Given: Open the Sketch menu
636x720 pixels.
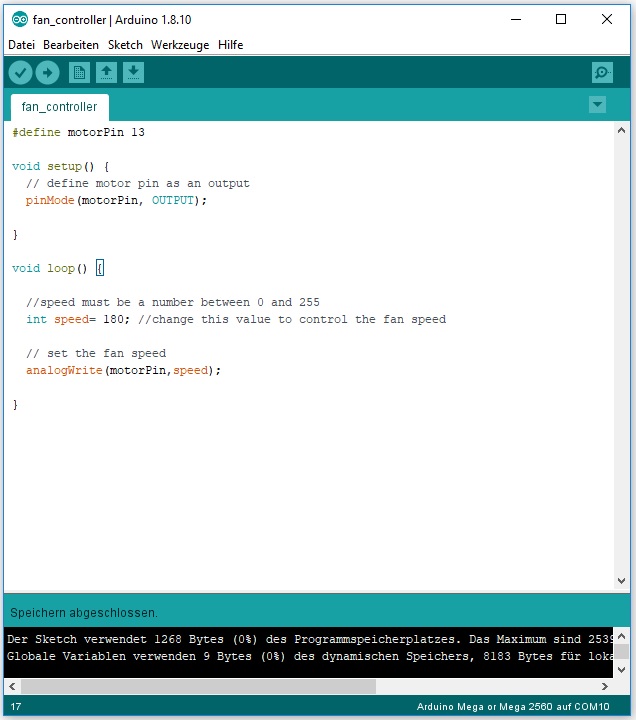Looking at the screenshot, I should point(125,45).
